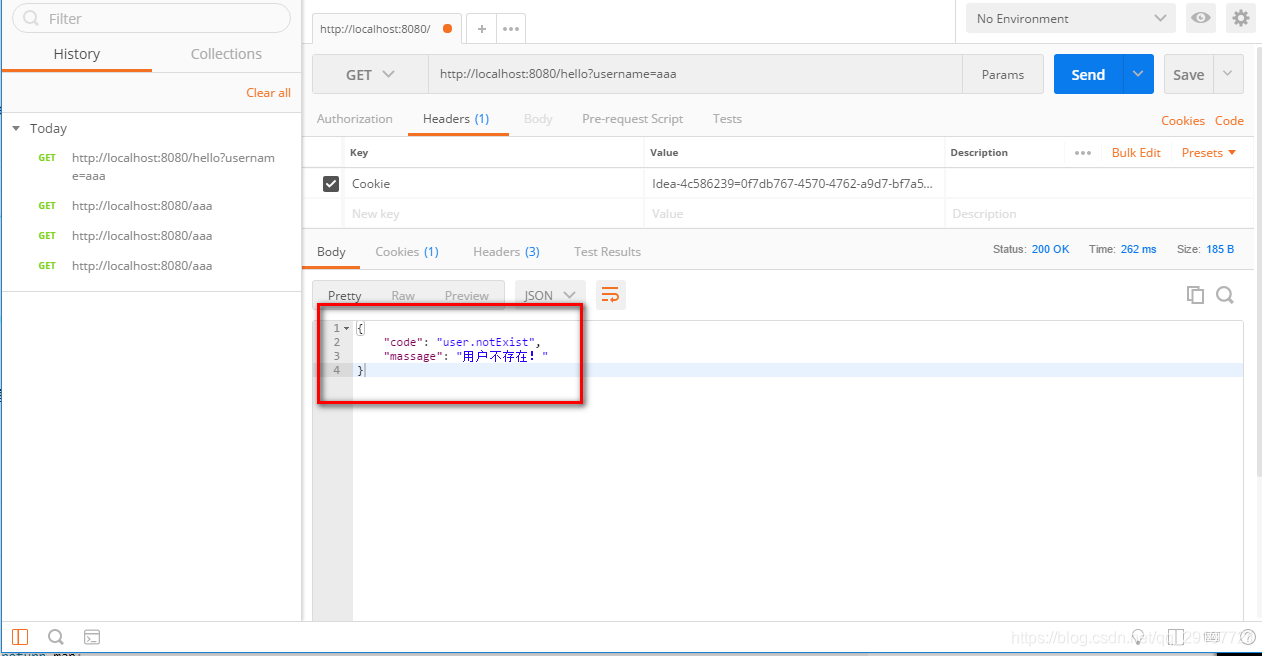Search within the response body
This screenshot has width=1262, height=656.
point(1225,294)
